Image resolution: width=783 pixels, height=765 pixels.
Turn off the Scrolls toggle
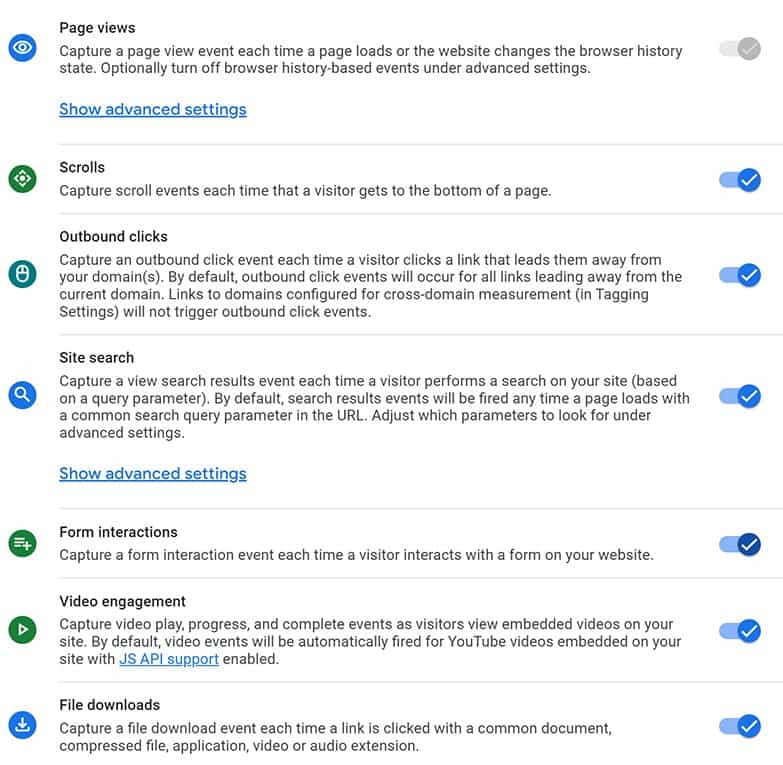coord(740,180)
